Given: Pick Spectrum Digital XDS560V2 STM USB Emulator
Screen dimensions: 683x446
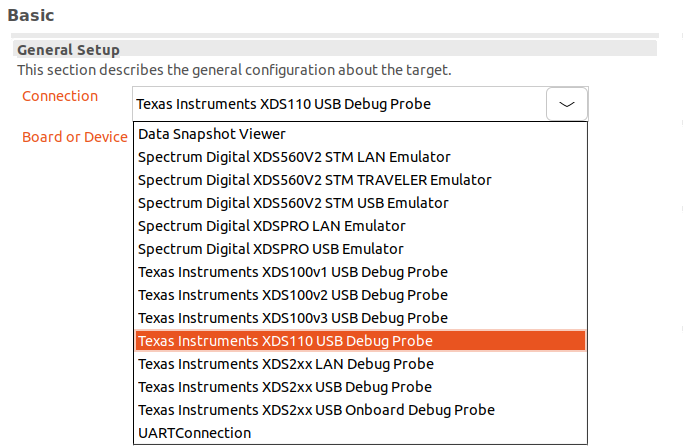Looking at the screenshot, I should [293, 203].
